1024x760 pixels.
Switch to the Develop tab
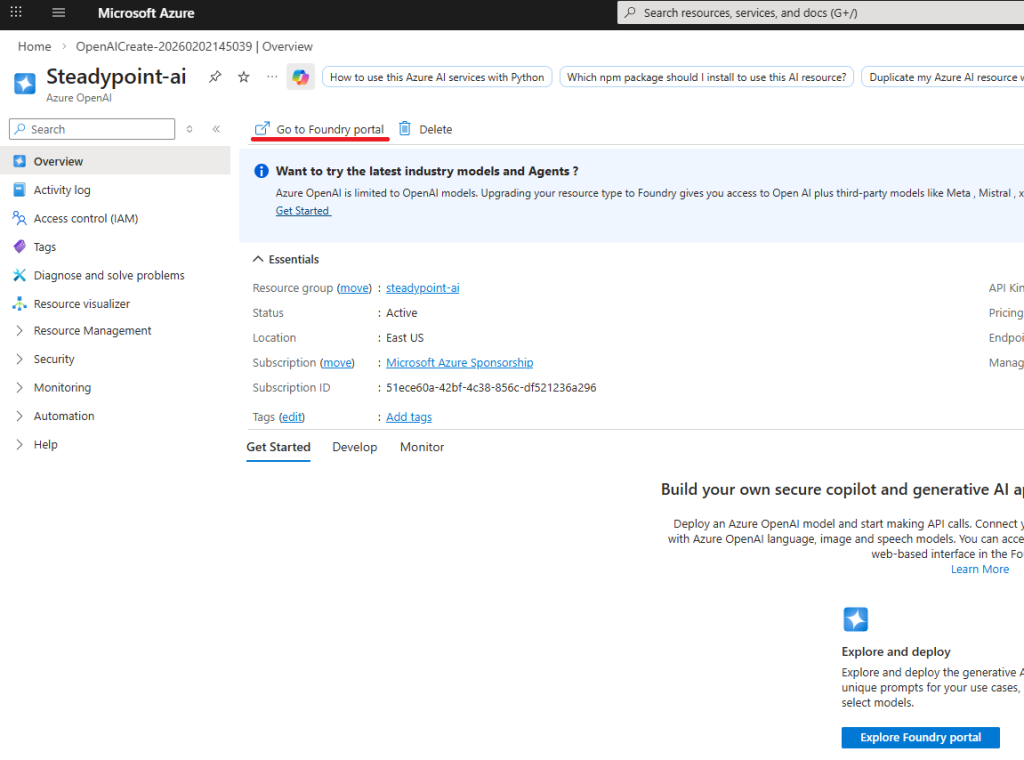pos(354,447)
